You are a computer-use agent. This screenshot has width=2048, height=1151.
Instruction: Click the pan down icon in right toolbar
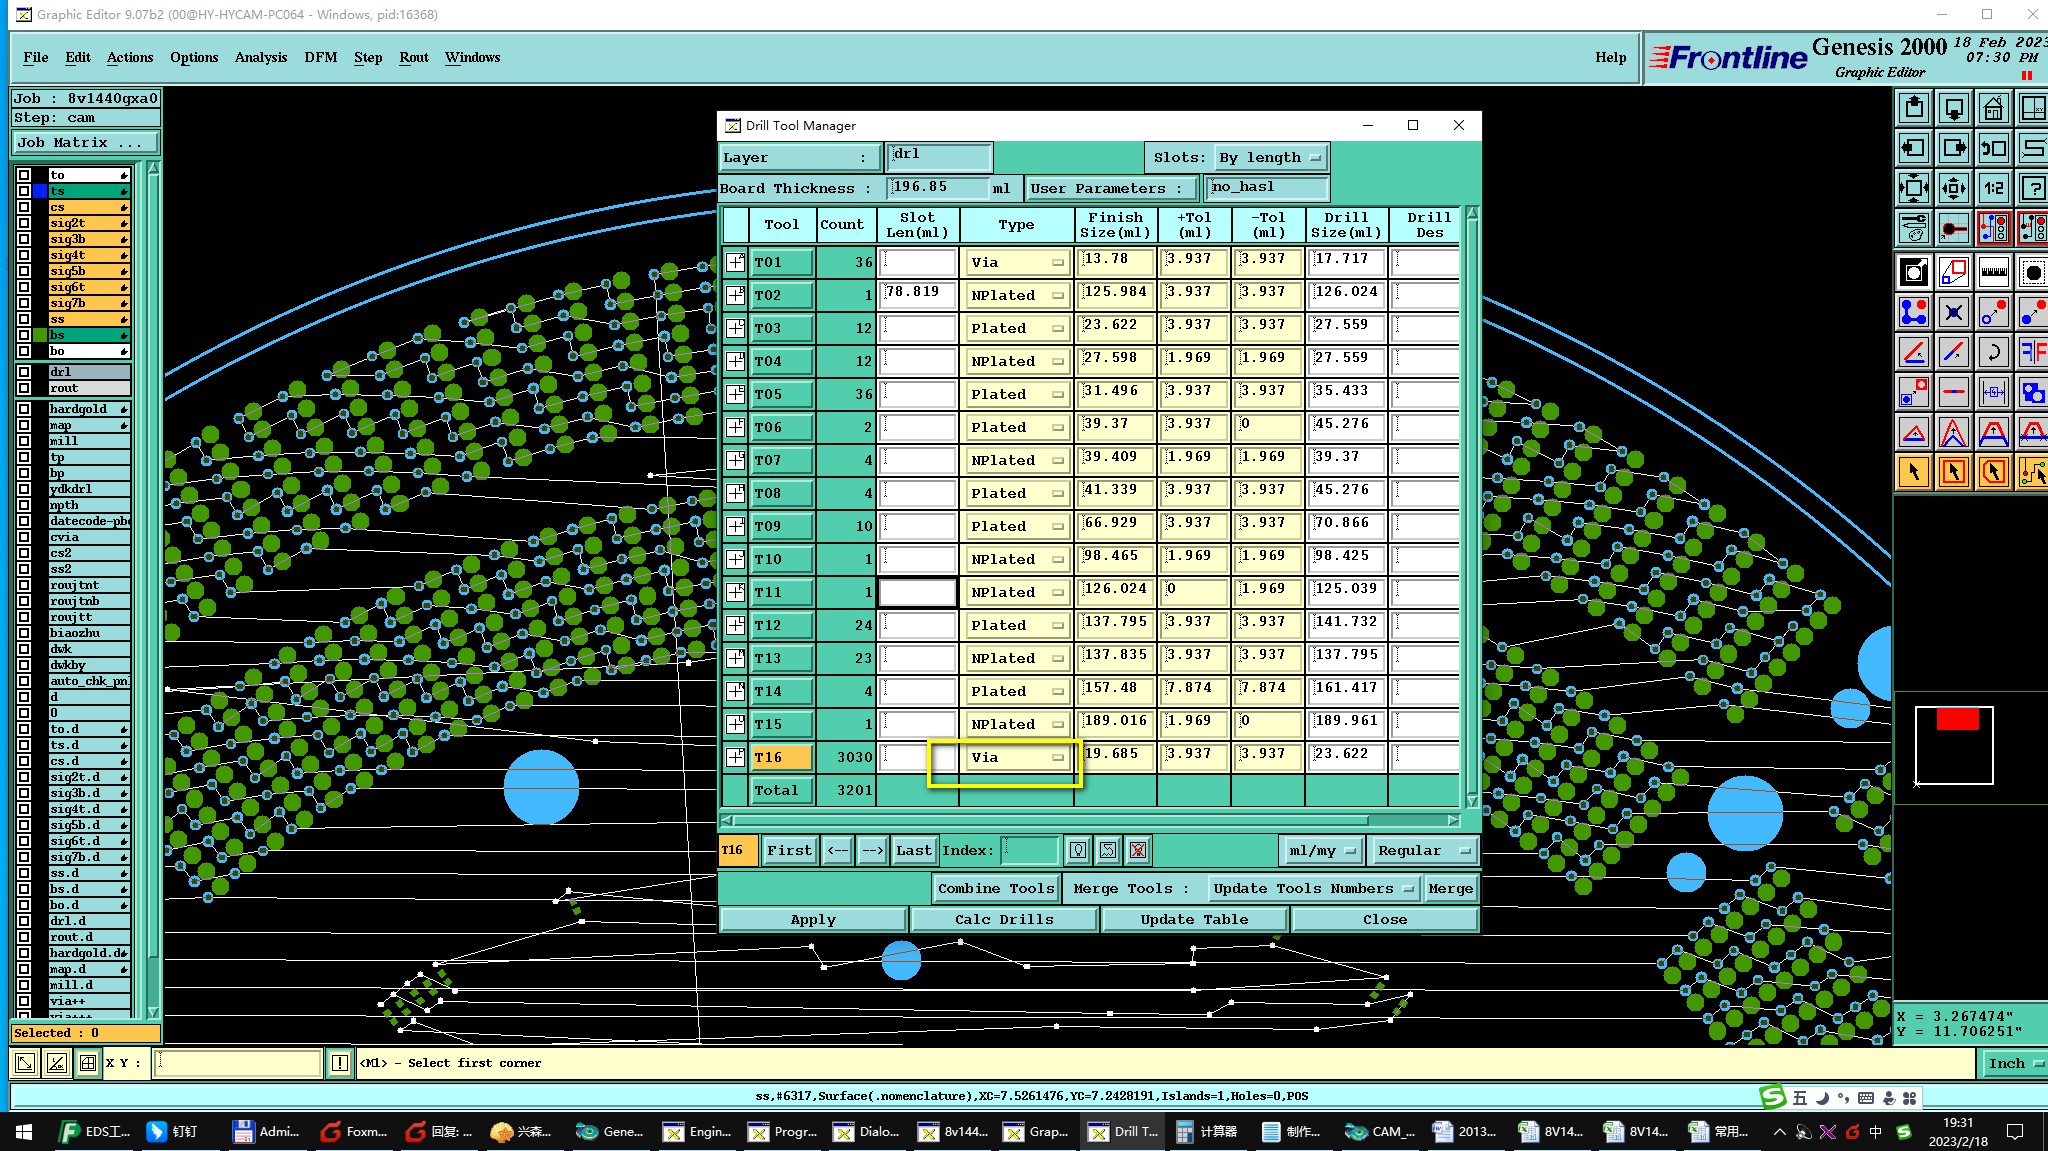[x=1953, y=107]
